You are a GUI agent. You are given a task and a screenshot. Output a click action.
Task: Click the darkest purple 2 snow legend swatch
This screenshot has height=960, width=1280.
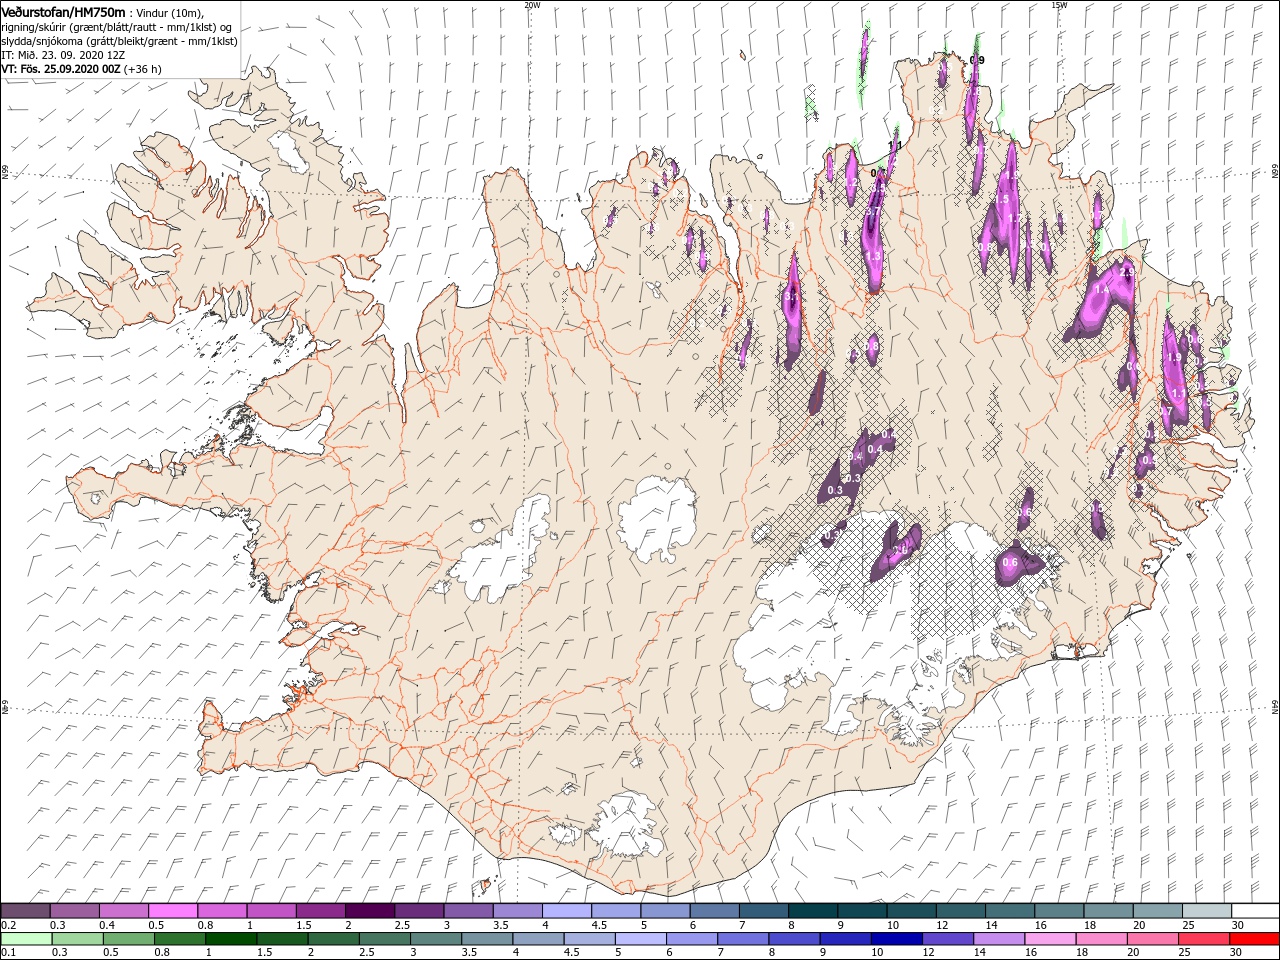pyautogui.click(x=369, y=911)
